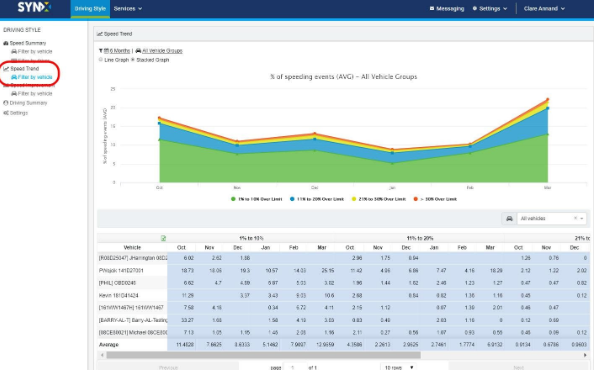Screen dimensions: 595x374
Task: Select Speed Trend in the sidebar
Action: (x=21, y=68)
